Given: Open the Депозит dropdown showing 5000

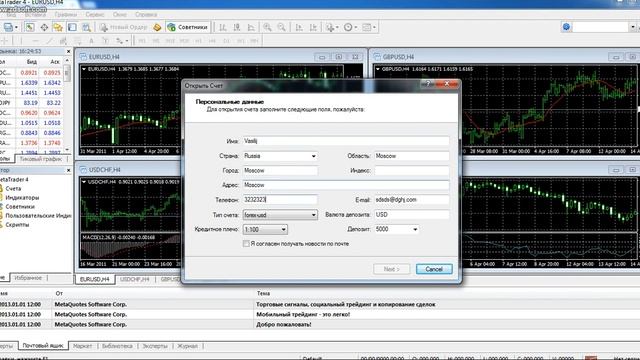Looking at the screenshot, I should (397, 229).
